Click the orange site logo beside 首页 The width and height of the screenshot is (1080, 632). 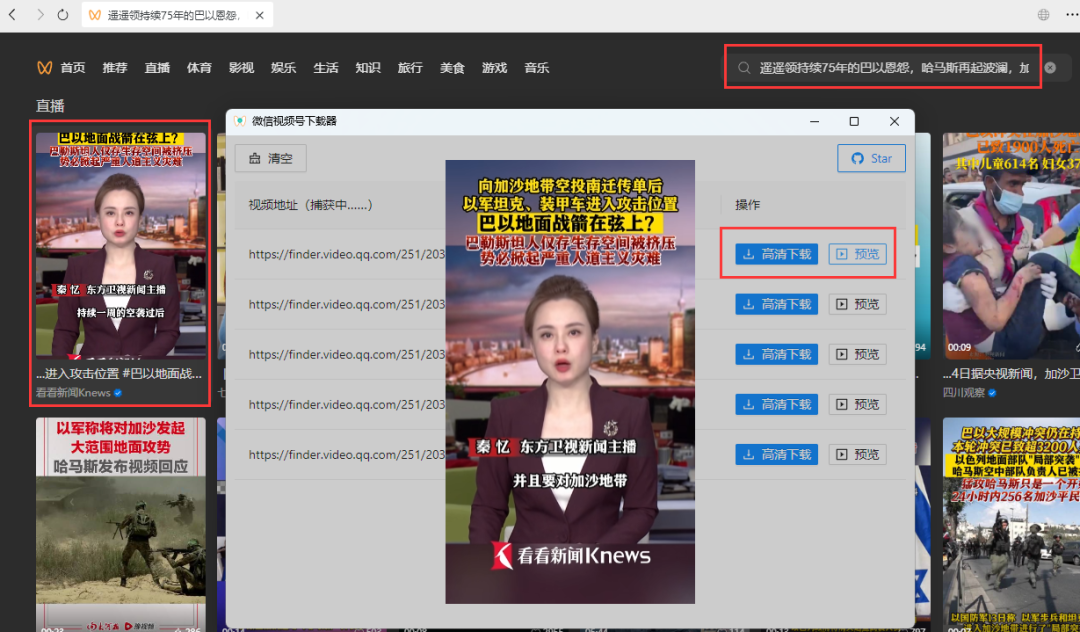pyautogui.click(x=45, y=67)
